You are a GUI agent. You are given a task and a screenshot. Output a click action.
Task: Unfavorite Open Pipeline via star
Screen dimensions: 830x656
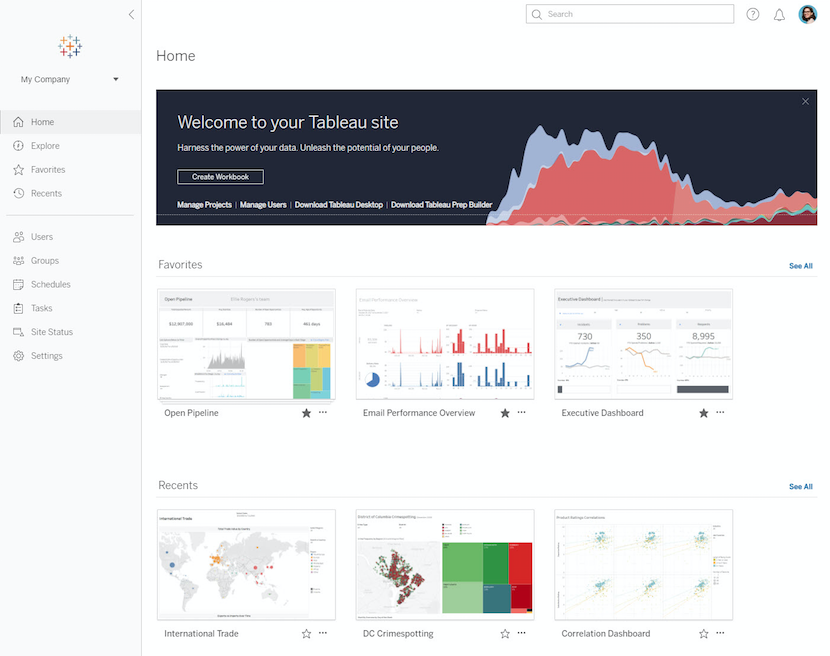[306, 413]
